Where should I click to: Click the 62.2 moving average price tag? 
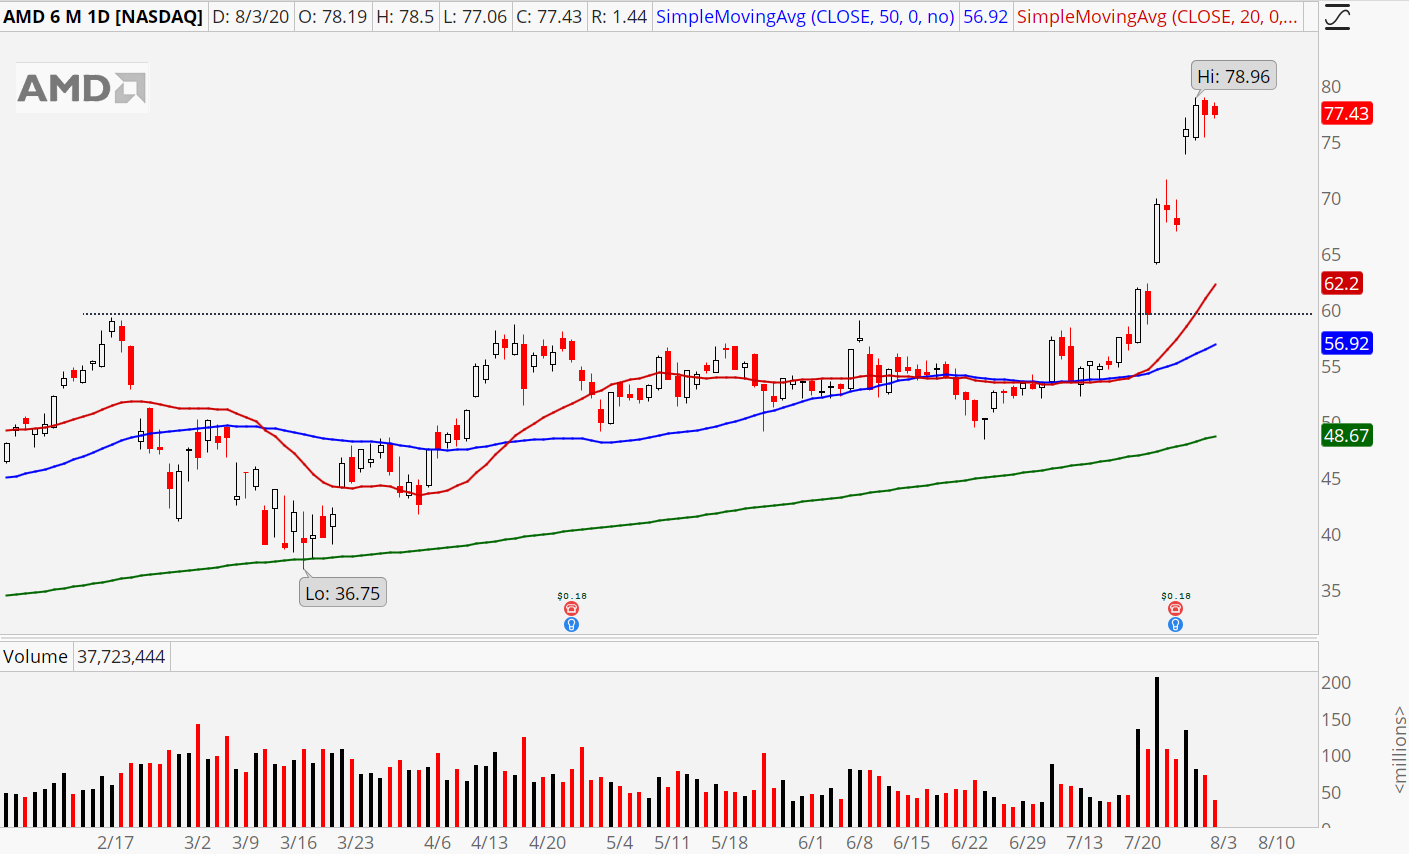click(x=1341, y=283)
